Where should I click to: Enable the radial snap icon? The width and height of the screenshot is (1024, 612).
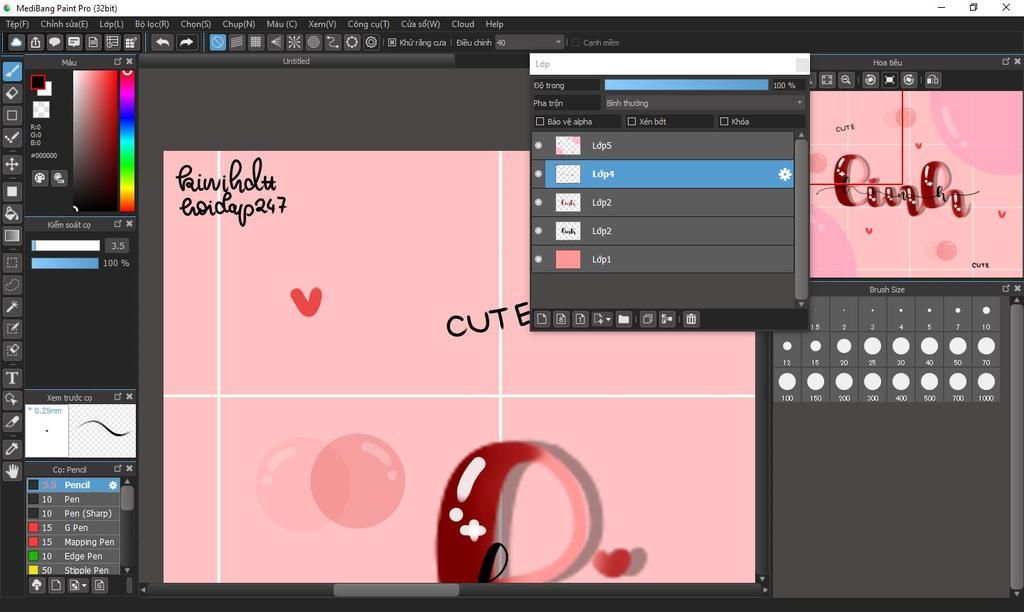pyautogui.click(x=295, y=42)
